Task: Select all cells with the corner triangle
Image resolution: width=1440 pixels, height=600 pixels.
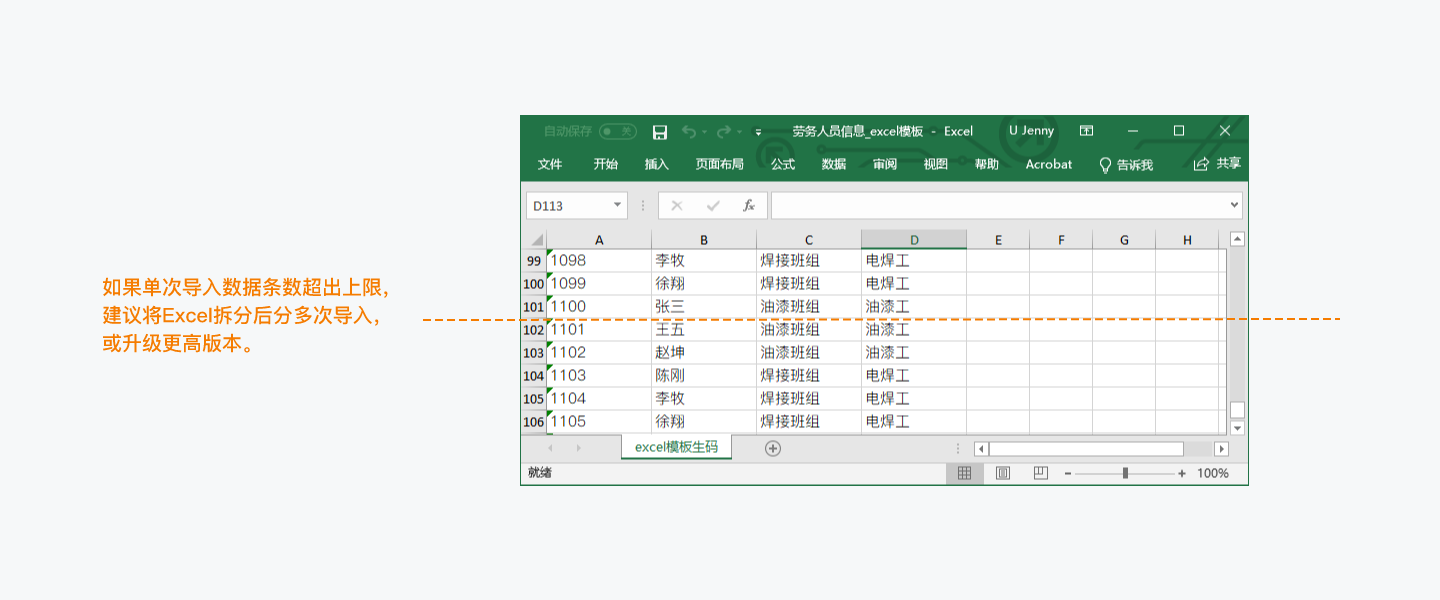Action: pyautogui.click(x=535, y=240)
